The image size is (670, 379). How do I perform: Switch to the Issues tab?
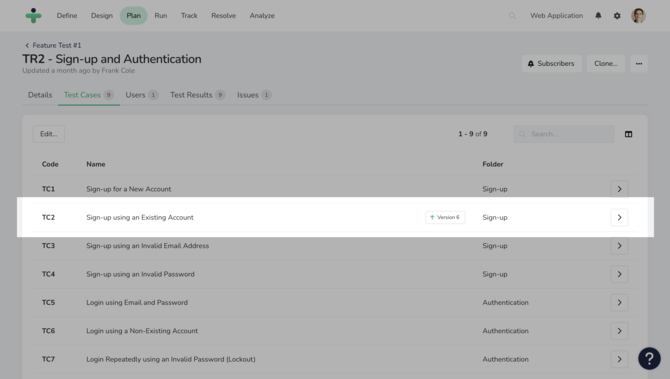tap(254, 95)
